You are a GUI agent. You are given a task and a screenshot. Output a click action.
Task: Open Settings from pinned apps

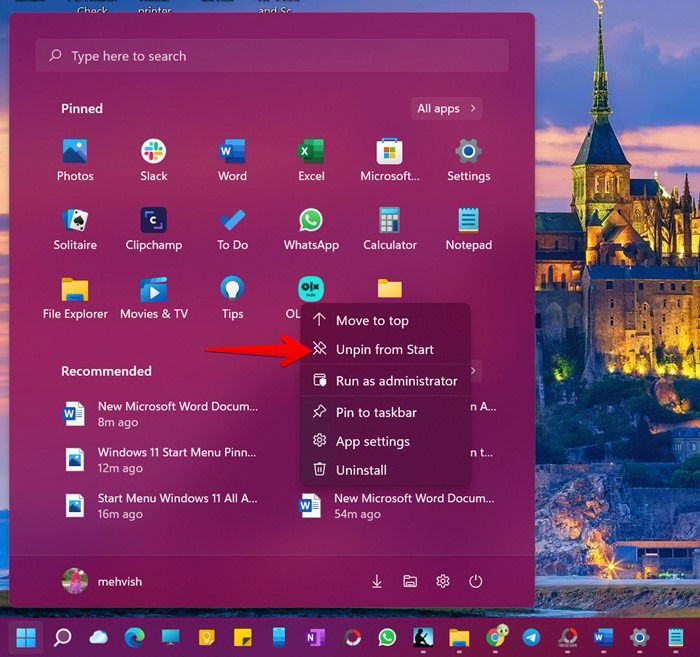[468, 160]
